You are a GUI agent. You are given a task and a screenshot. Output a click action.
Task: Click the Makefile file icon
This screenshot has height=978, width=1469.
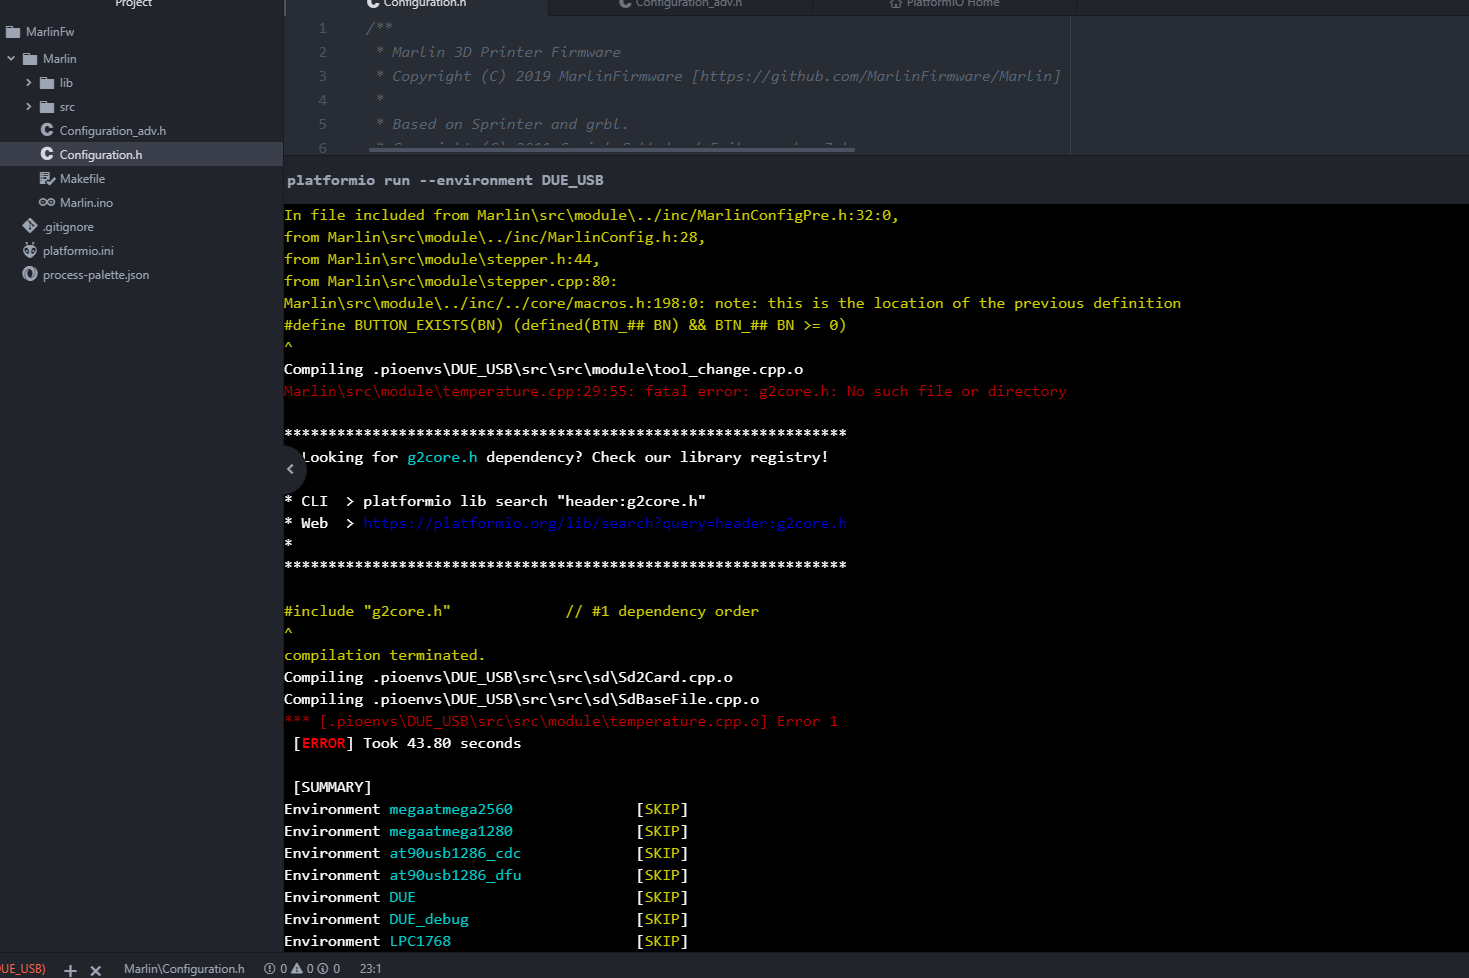(47, 178)
